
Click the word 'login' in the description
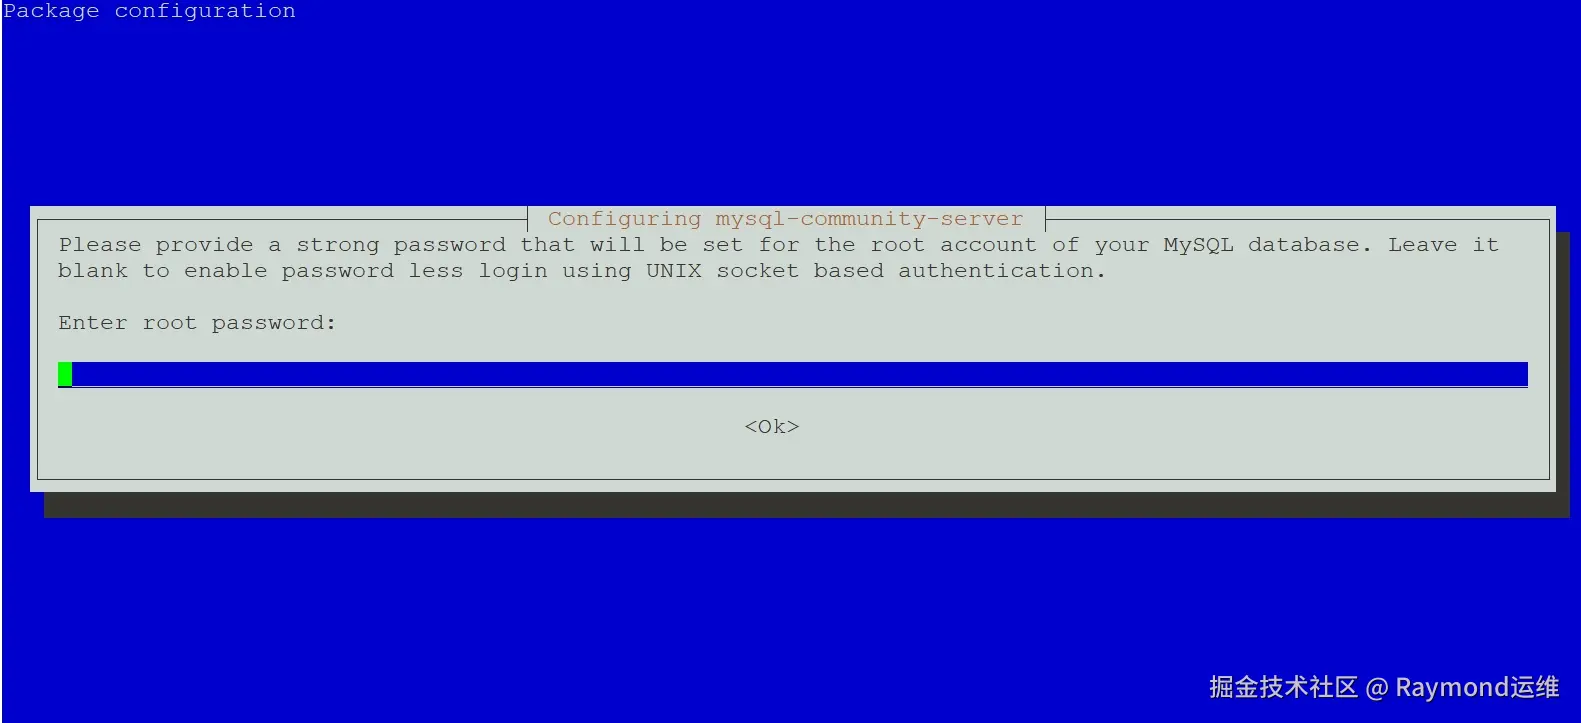pyautogui.click(x=513, y=271)
